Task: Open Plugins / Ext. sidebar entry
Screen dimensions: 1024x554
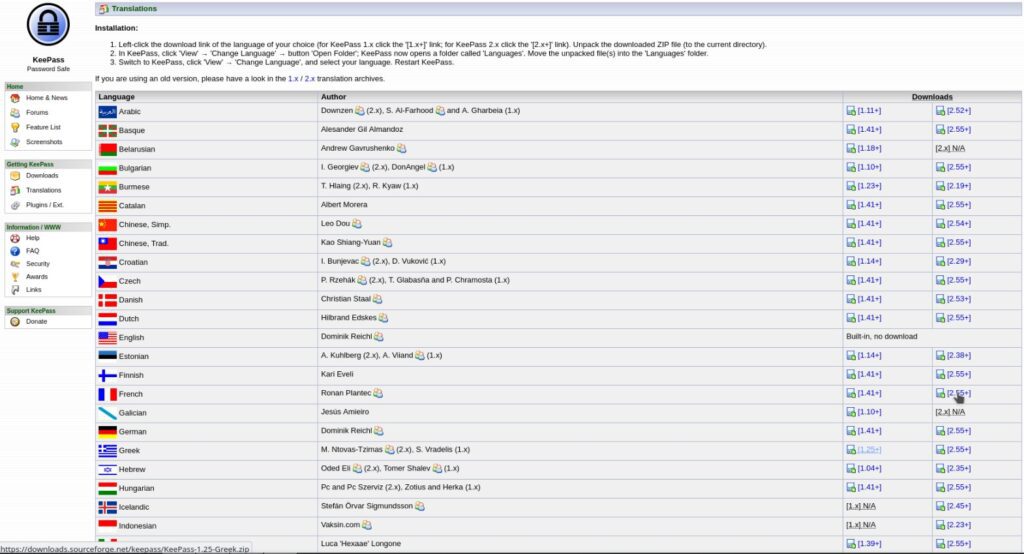Action: 44,205
